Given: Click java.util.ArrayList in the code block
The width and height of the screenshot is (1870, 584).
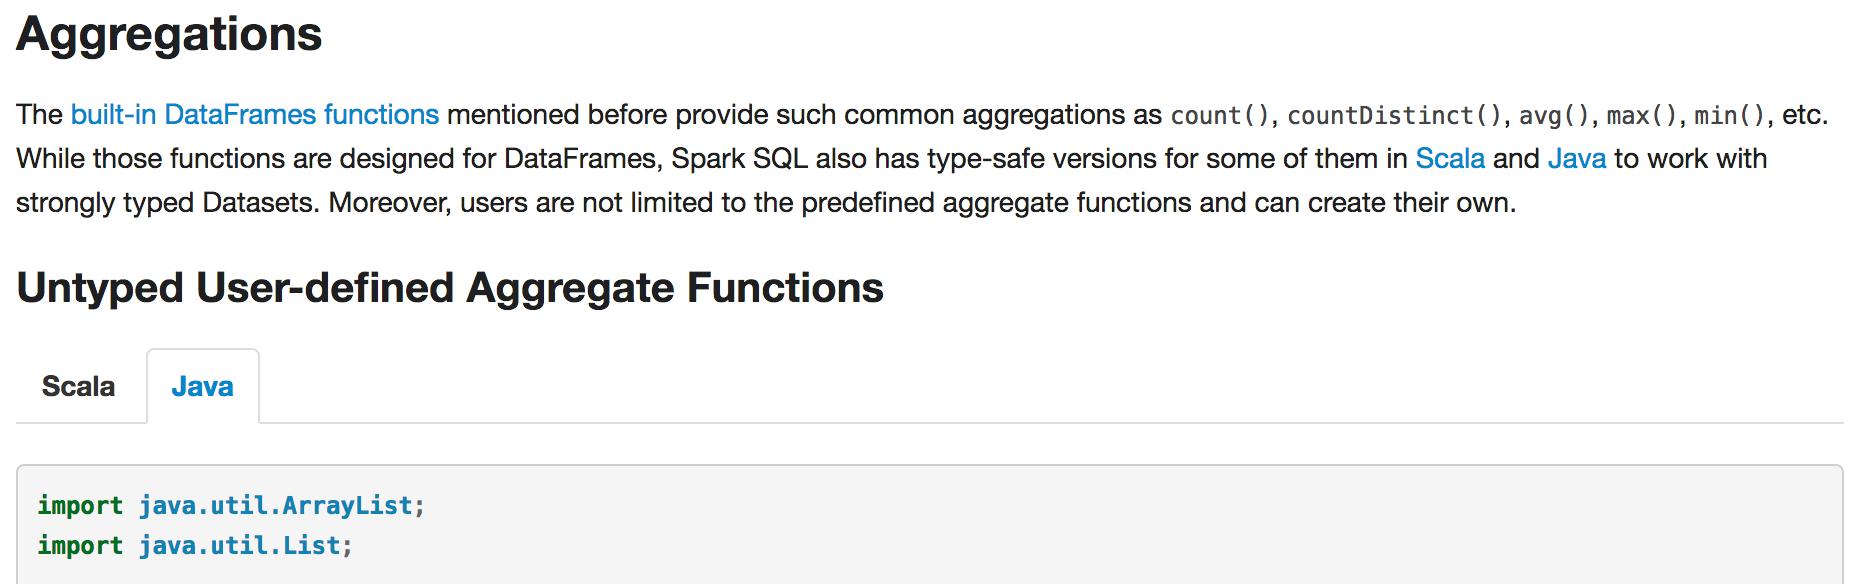Looking at the screenshot, I should pos(275,506).
